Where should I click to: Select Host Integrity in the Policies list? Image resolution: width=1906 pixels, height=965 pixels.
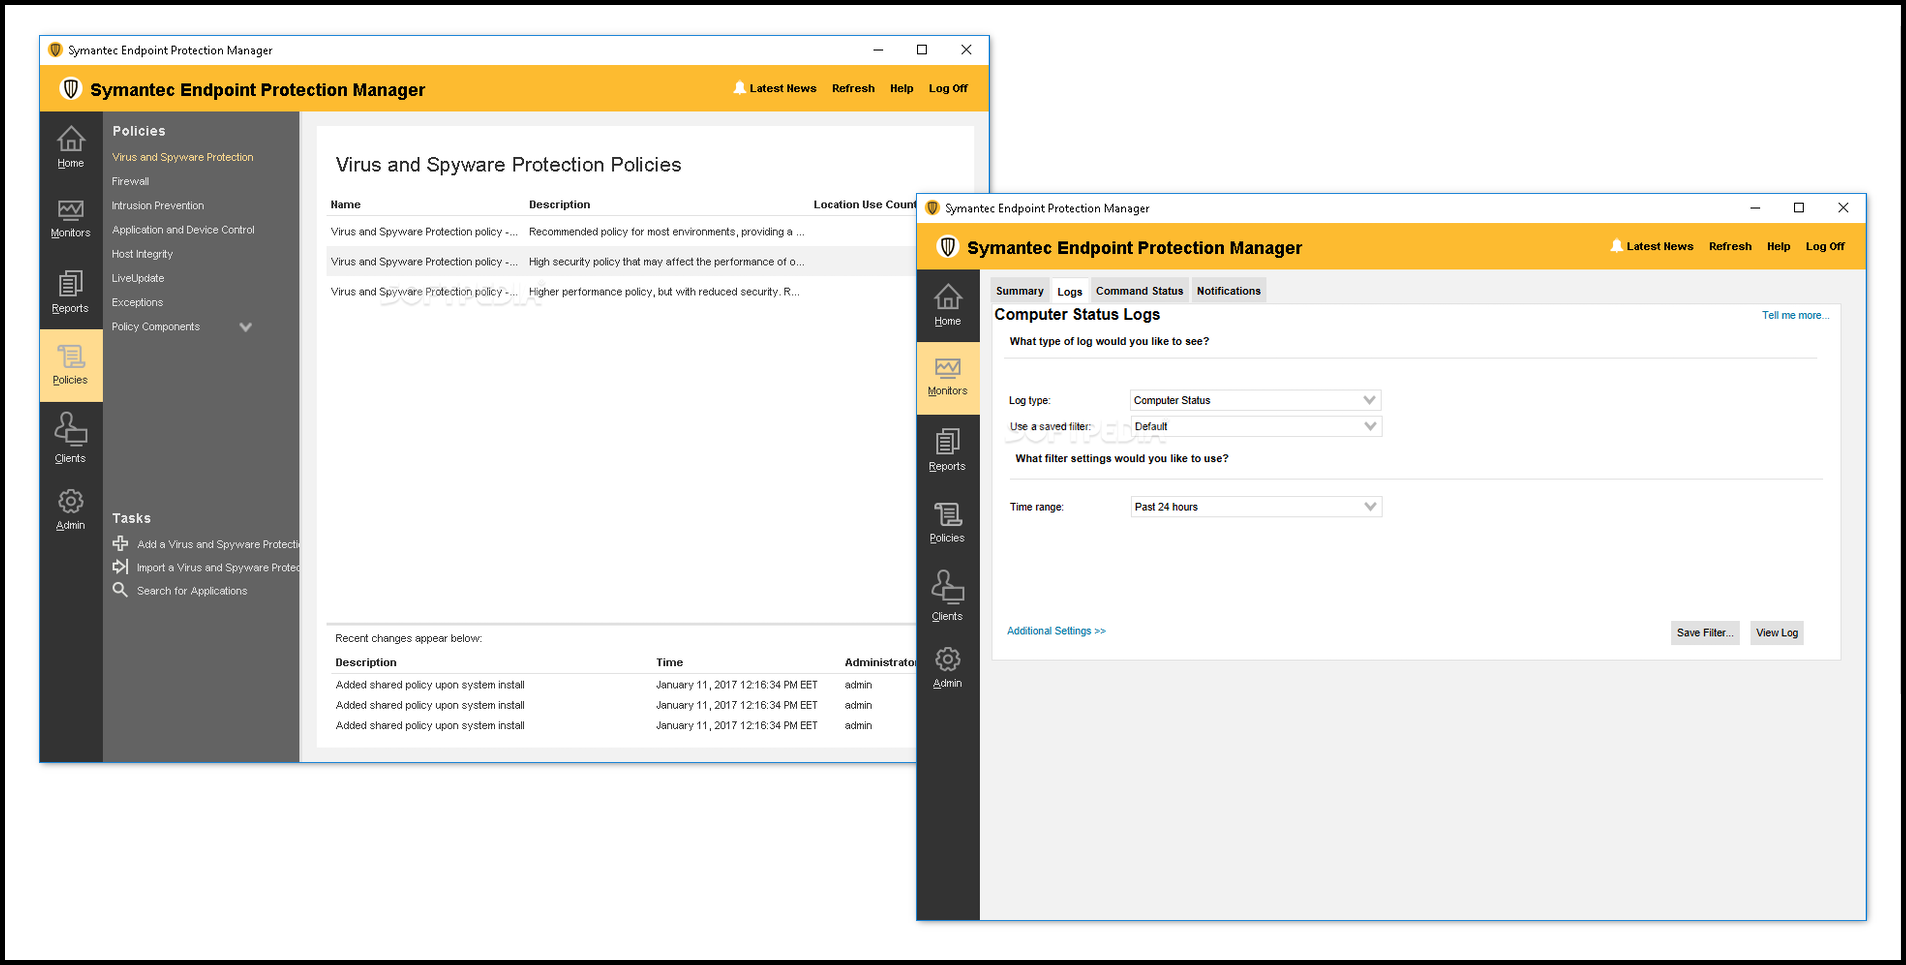142,254
